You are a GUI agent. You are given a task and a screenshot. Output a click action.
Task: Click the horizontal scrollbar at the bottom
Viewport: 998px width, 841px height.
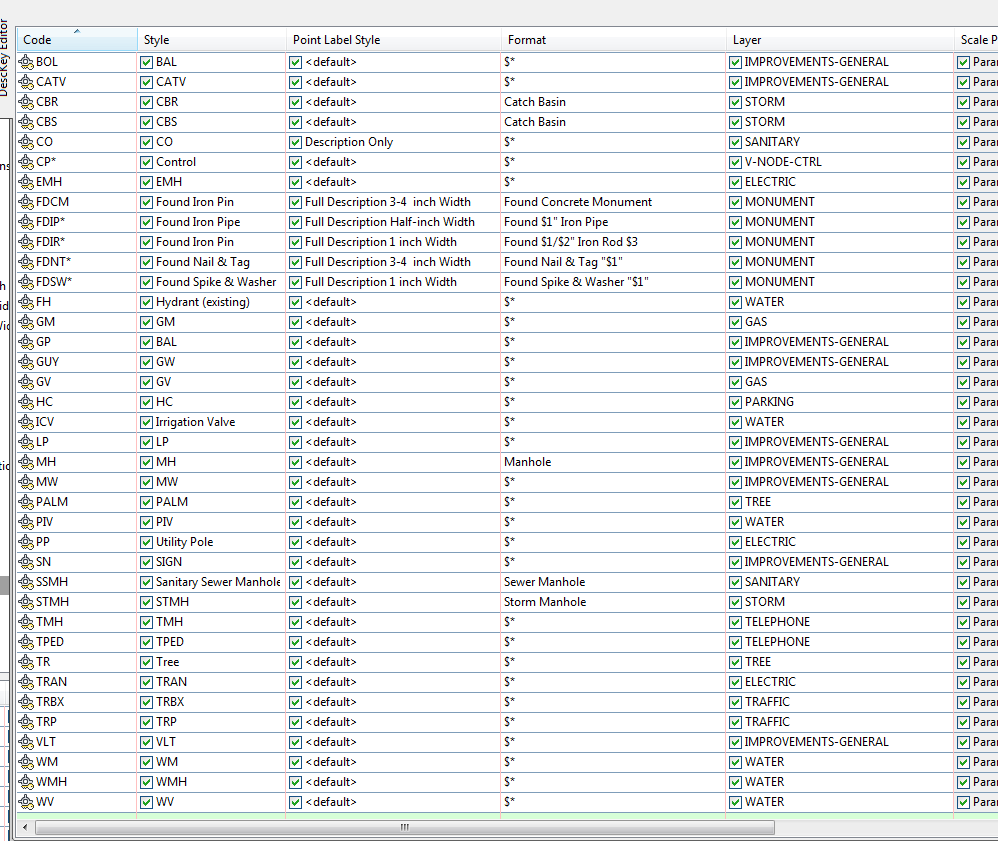pos(404,827)
